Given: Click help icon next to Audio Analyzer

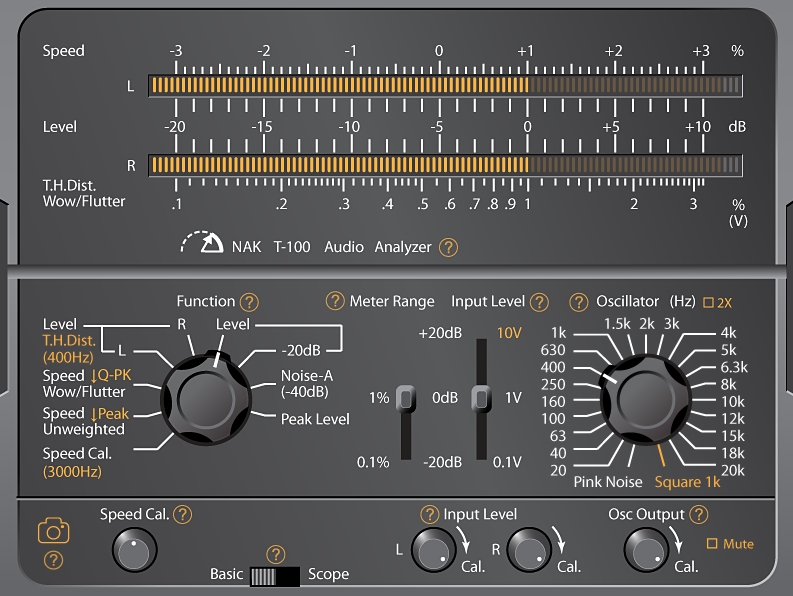Looking at the screenshot, I should tap(449, 247).
